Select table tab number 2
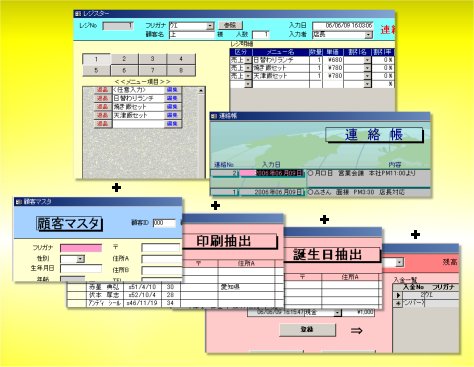 124,59
